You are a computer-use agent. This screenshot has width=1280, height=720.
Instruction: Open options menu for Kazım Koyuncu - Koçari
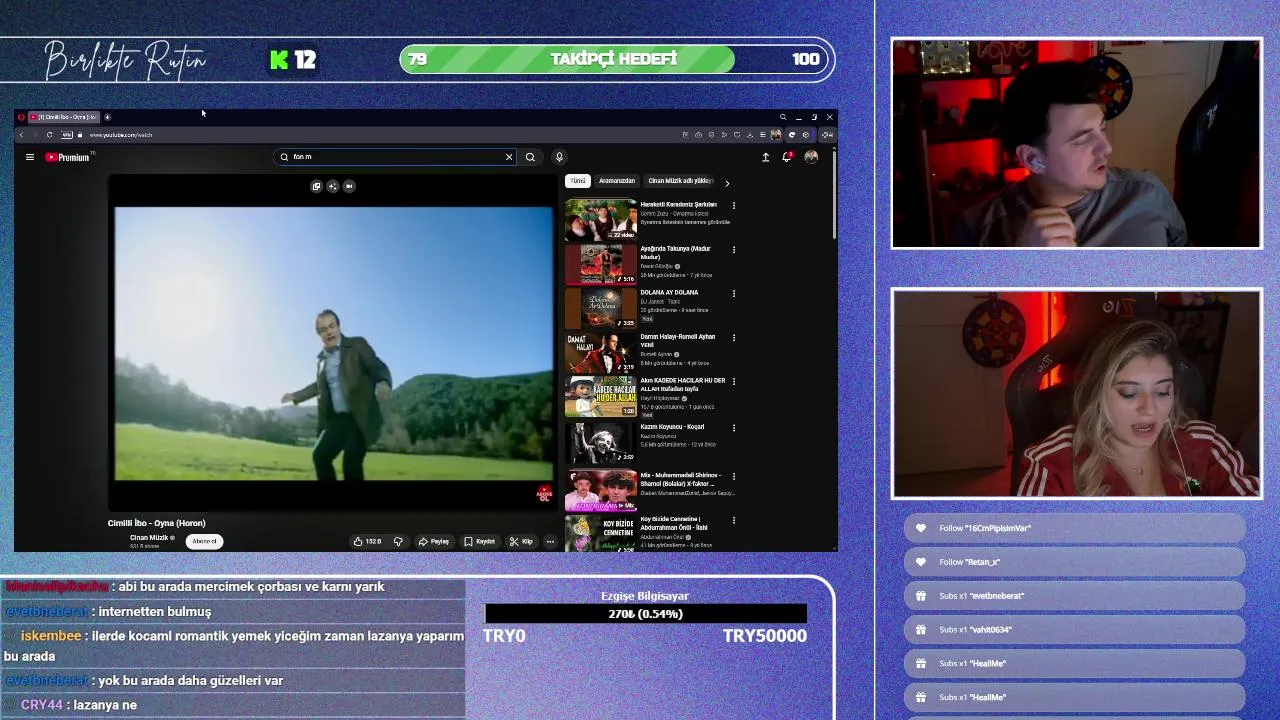point(734,428)
